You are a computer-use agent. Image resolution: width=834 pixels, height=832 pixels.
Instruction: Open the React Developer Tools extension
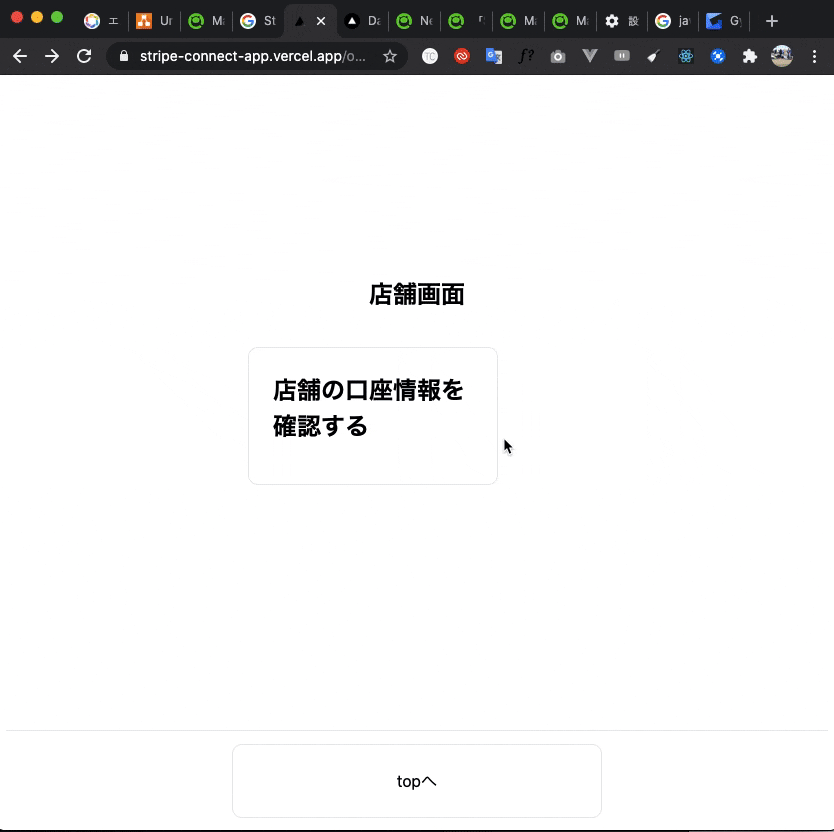[x=686, y=56]
